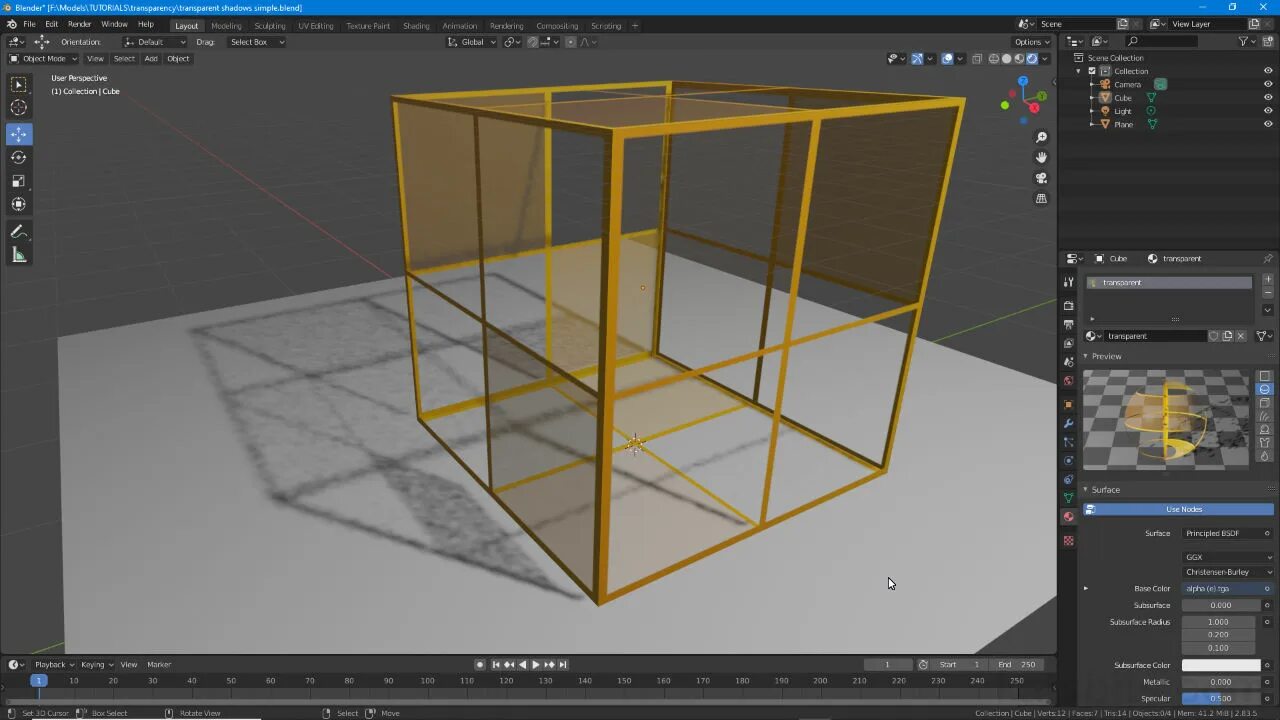Open the viewport Add menu

point(151,58)
